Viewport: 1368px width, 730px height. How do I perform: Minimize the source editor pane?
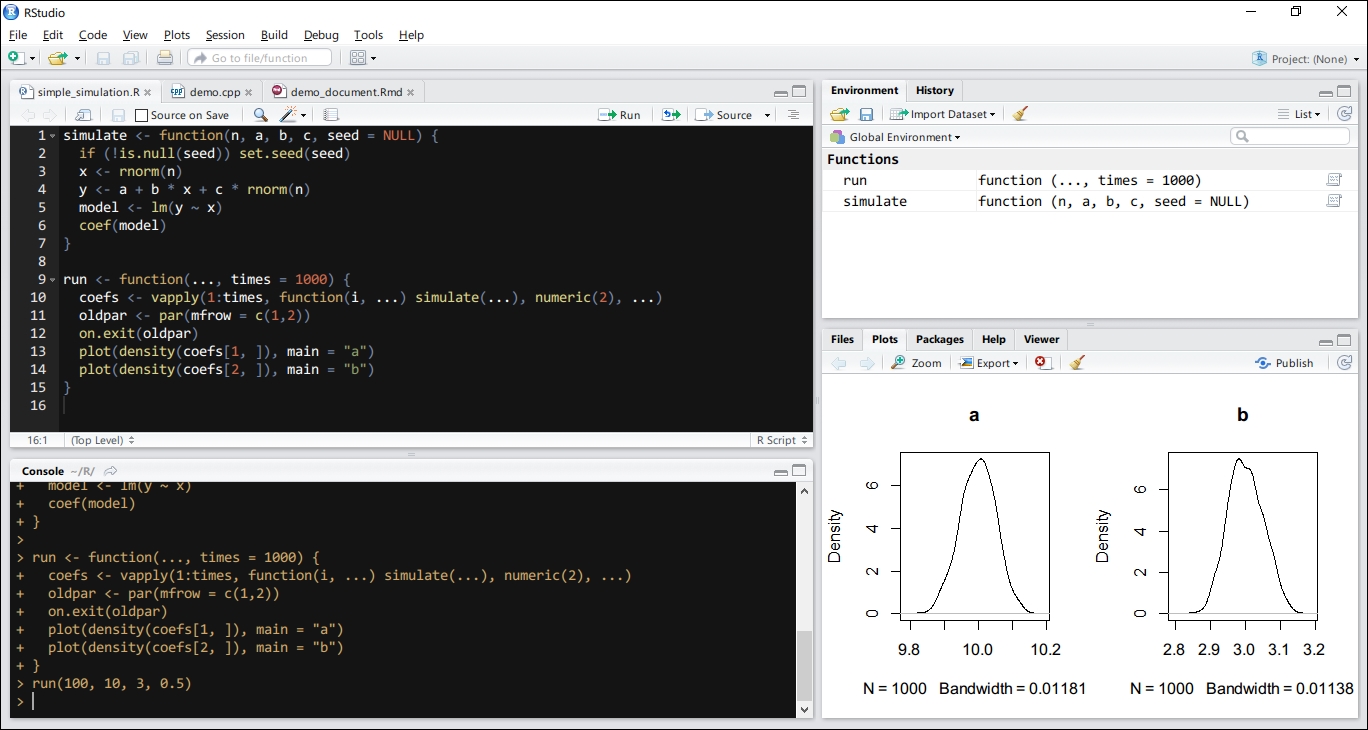coord(781,92)
